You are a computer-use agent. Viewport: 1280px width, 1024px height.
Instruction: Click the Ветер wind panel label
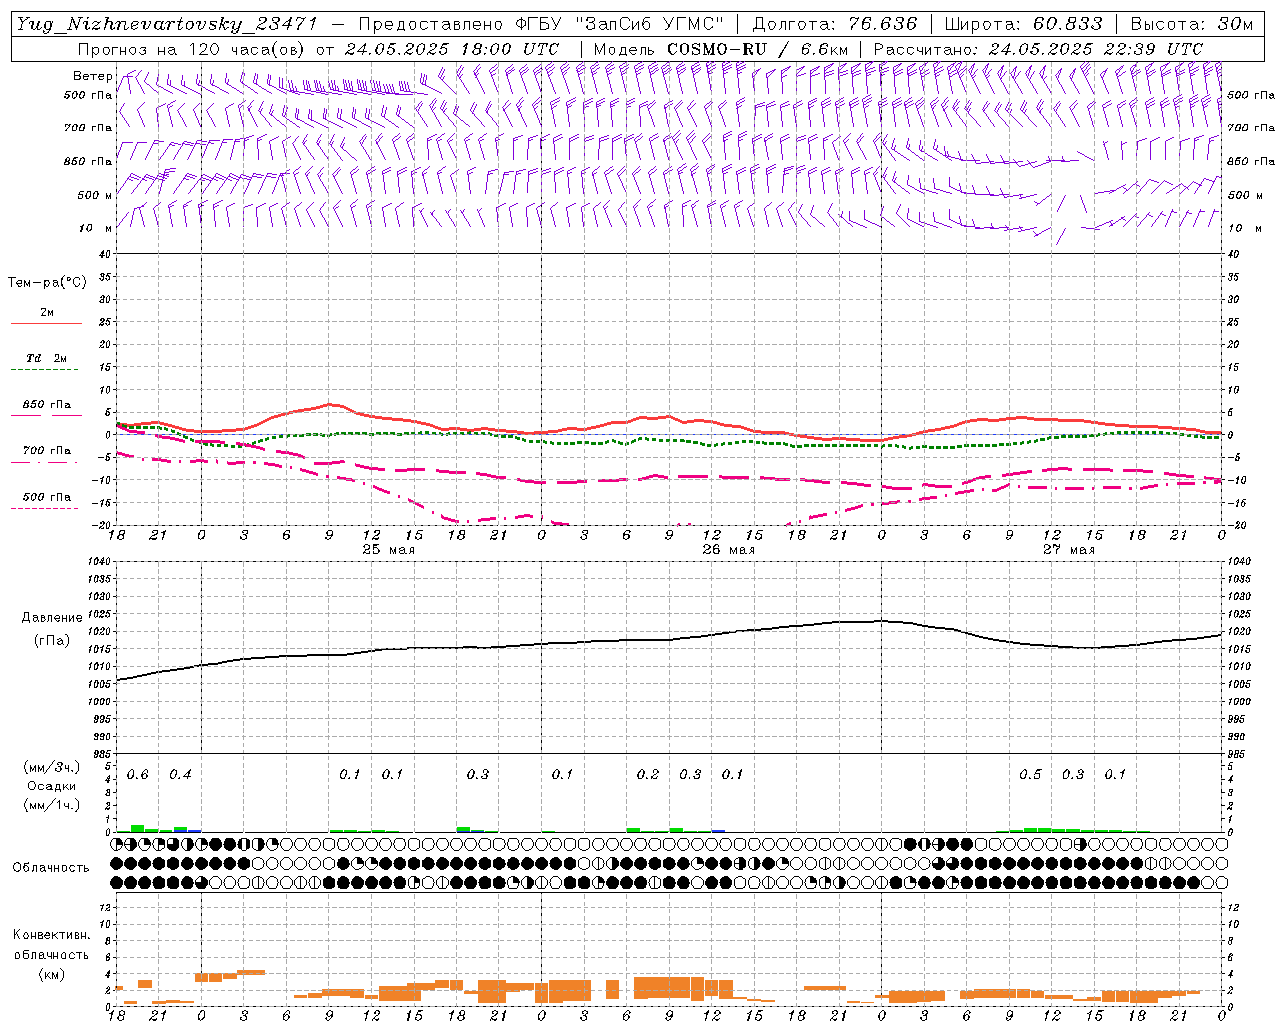click(92, 76)
